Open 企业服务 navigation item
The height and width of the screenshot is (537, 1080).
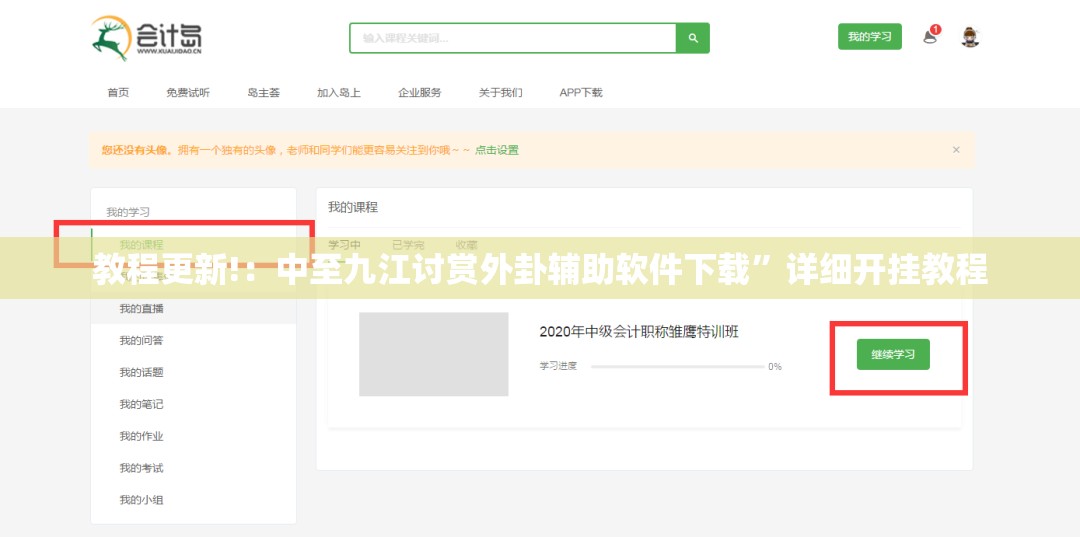coord(419,92)
